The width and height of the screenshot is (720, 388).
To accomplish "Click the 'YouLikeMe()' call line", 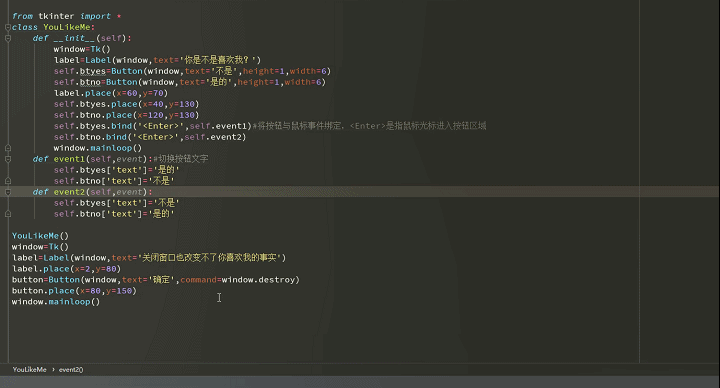I will [x=40, y=236].
